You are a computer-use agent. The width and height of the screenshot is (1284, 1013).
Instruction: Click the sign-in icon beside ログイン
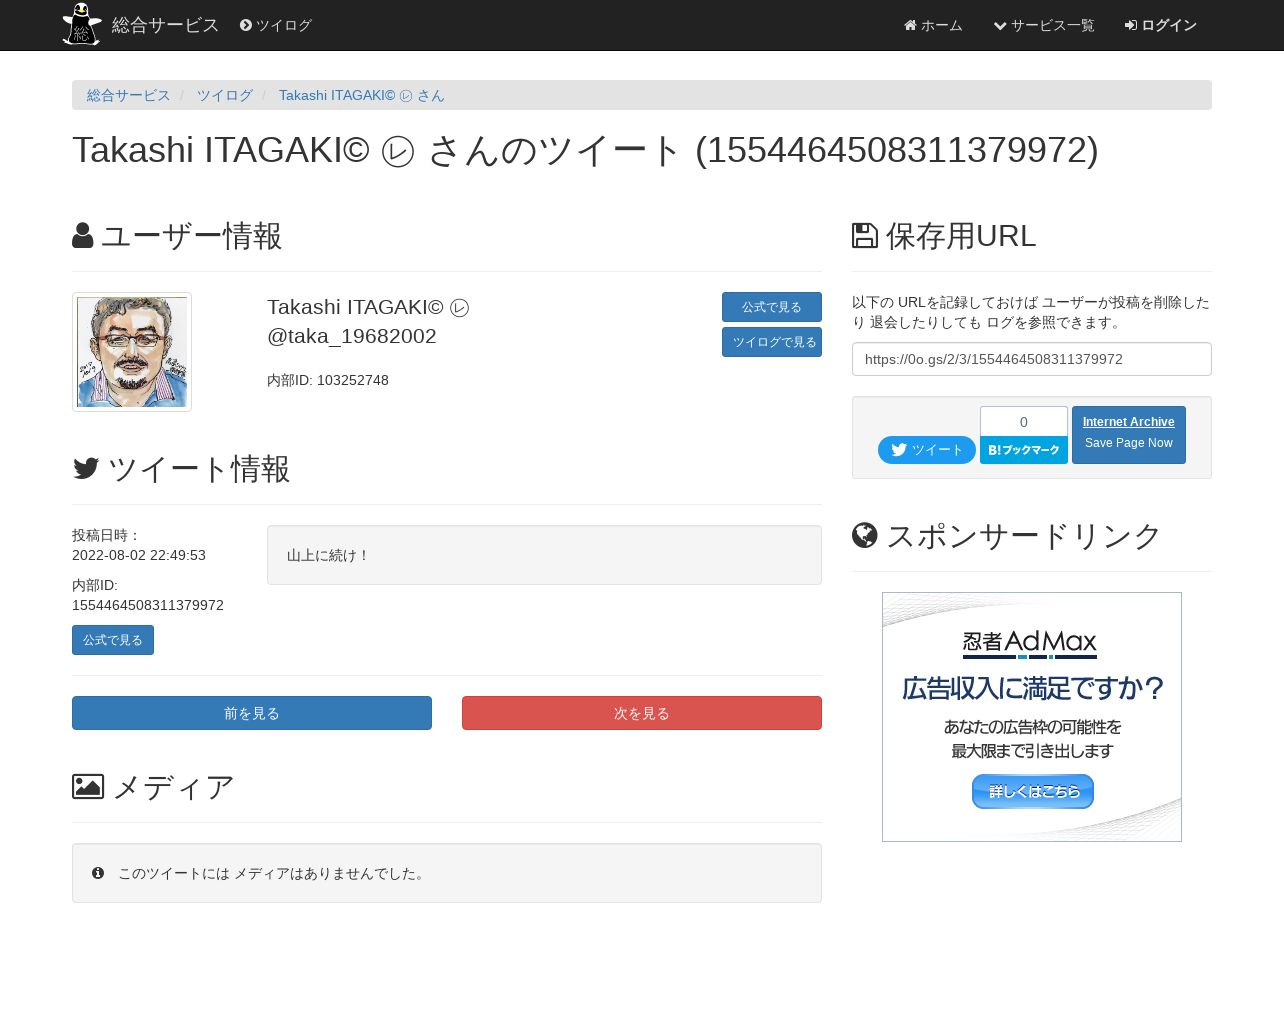point(1131,25)
